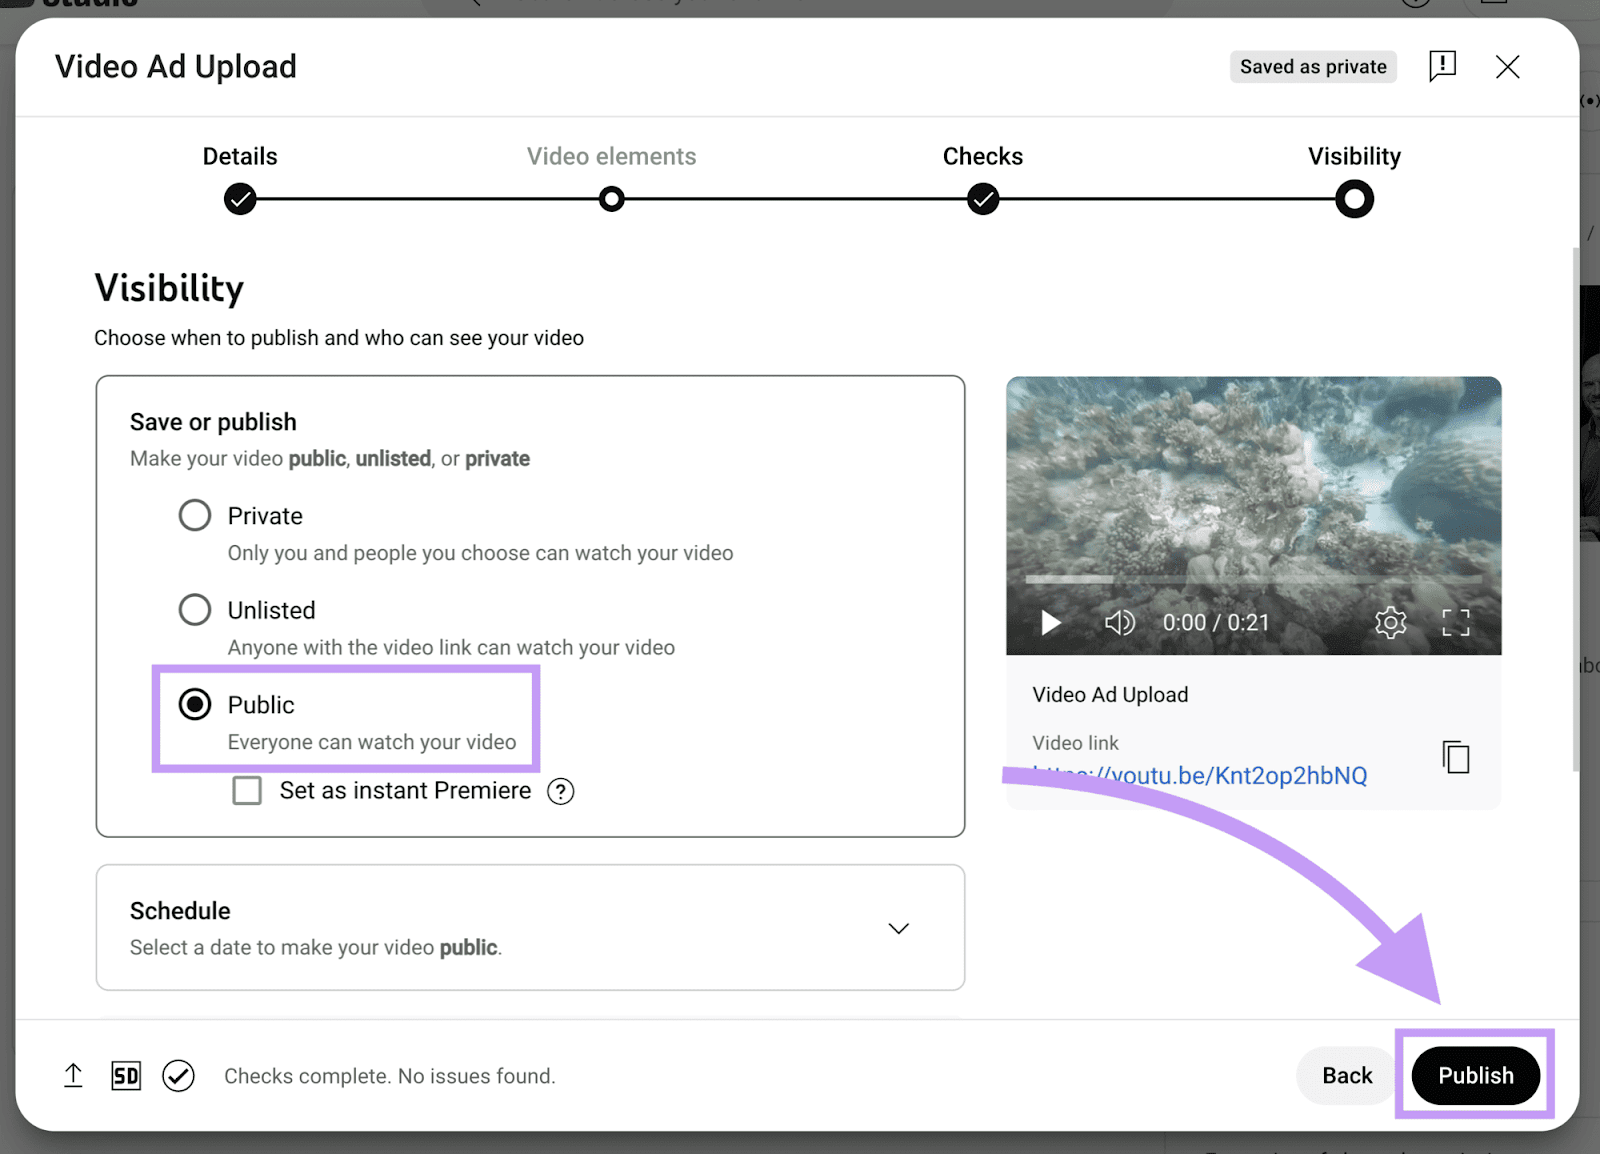Enter fullscreen on the video preview

tap(1457, 622)
